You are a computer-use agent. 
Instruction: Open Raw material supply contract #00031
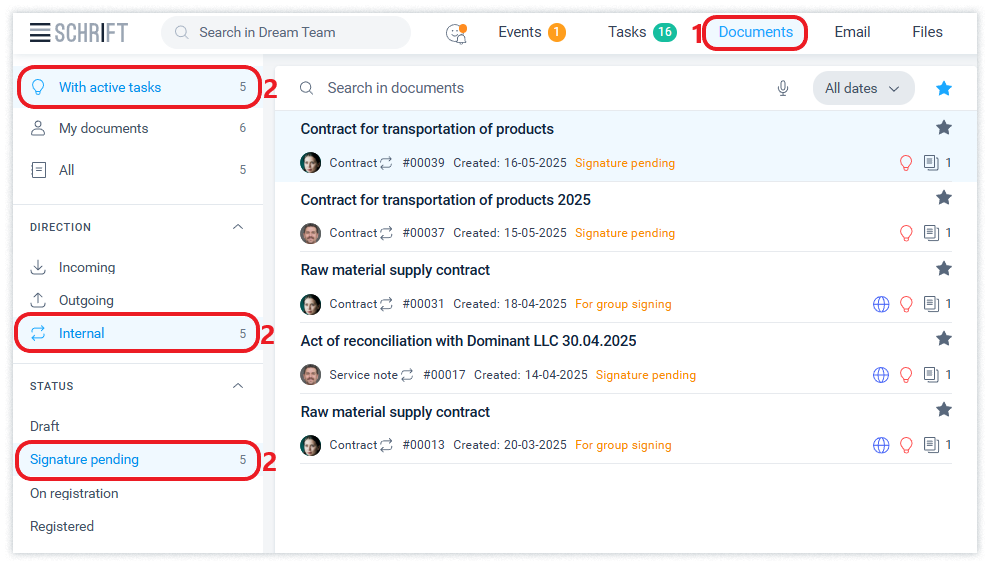pyautogui.click(x=395, y=270)
